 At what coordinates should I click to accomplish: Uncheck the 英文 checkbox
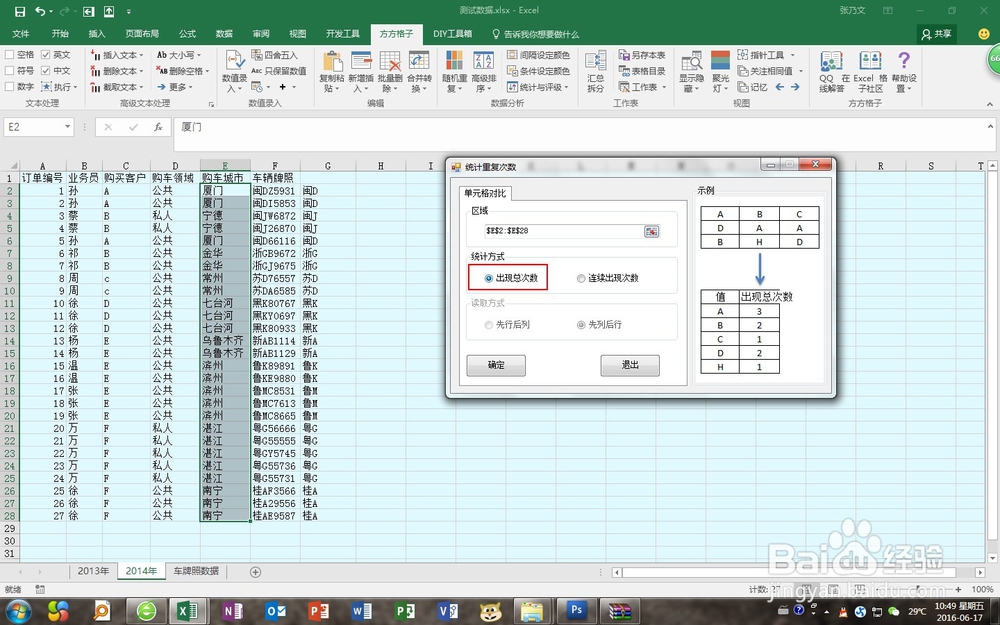(x=46, y=55)
